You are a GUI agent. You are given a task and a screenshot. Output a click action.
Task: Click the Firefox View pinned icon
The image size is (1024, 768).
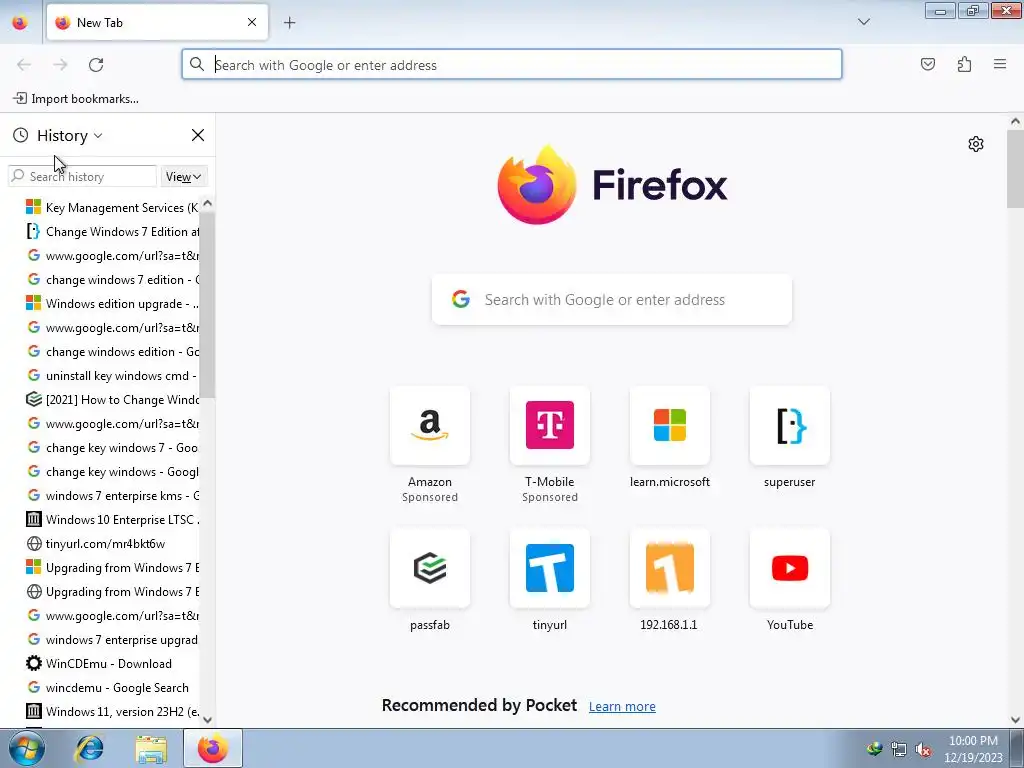point(20,23)
